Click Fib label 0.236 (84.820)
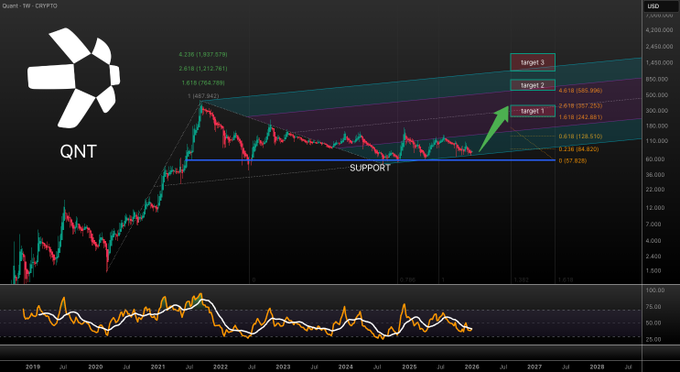680x372 pixels. [x=579, y=149]
